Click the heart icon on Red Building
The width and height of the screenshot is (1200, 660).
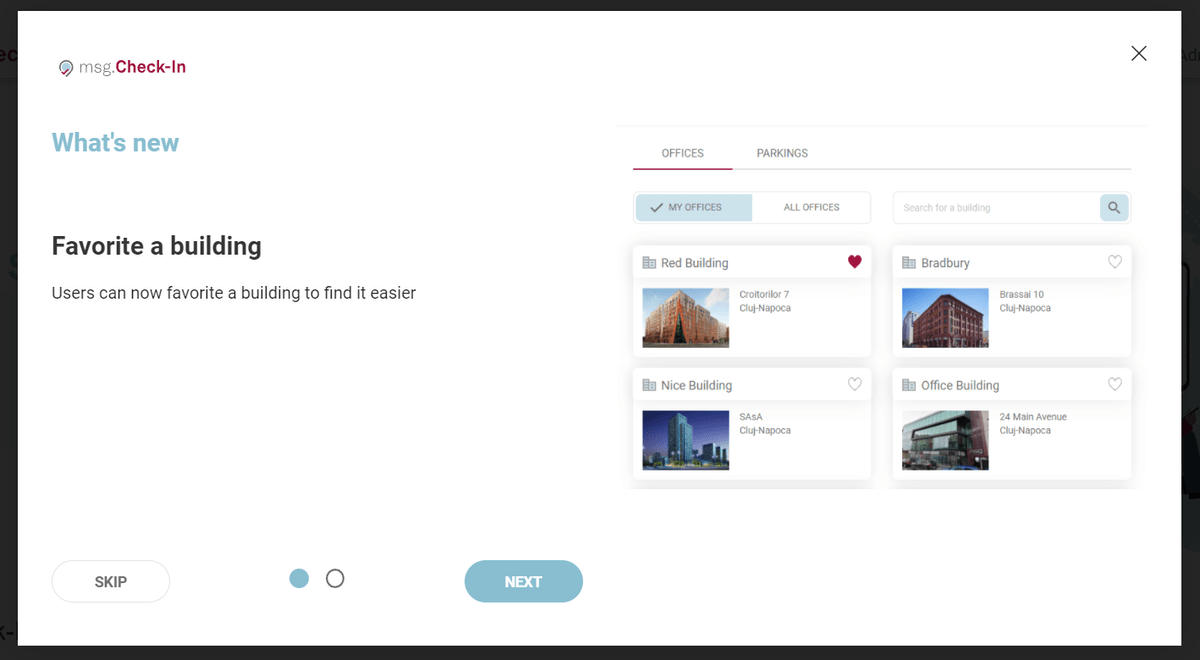click(854, 262)
